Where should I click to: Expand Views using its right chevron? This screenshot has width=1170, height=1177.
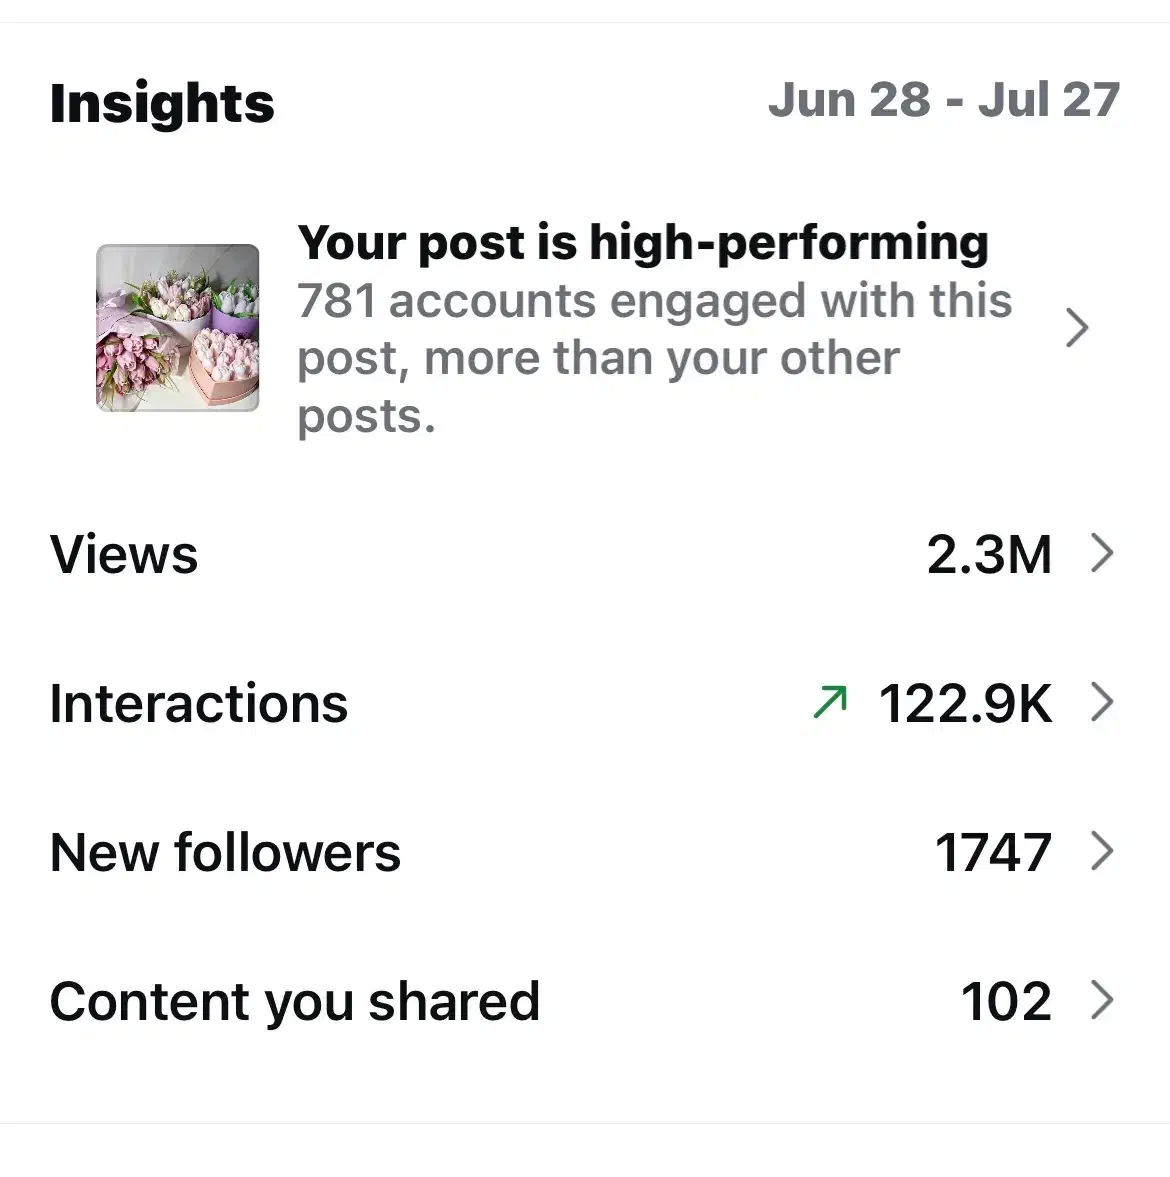point(1101,553)
